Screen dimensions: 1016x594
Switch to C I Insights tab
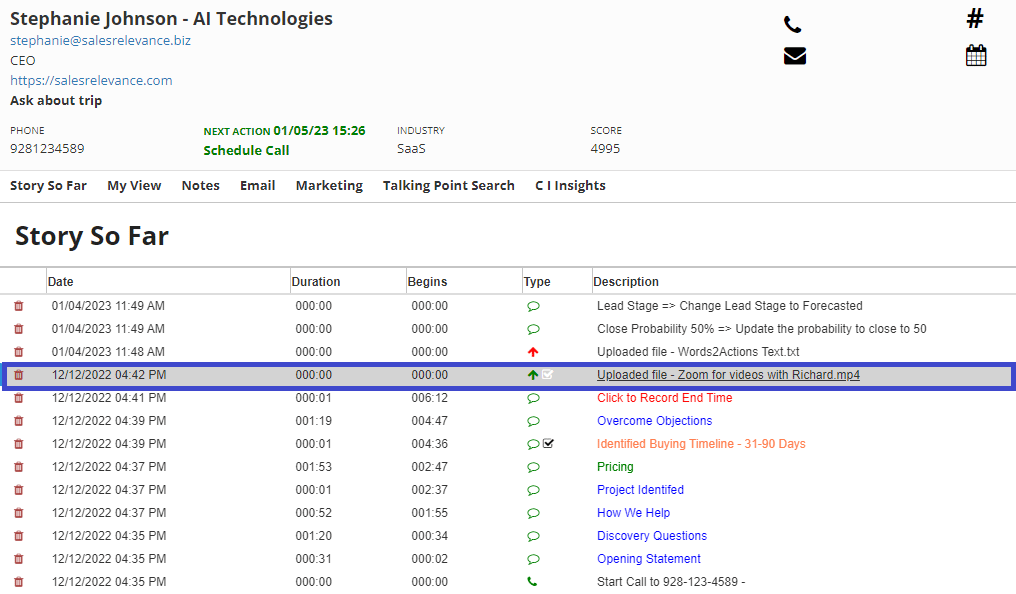click(570, 186)
